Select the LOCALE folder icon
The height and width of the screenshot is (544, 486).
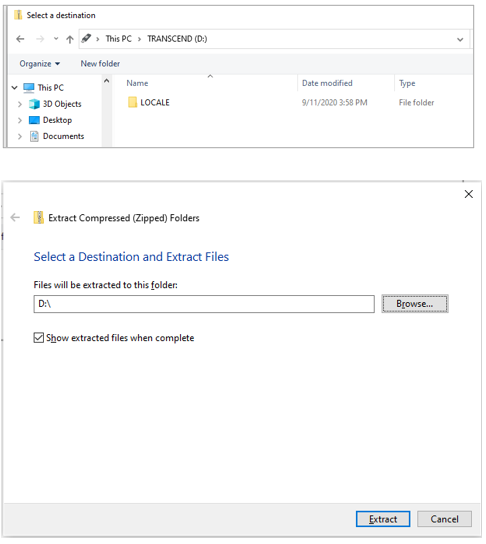[132, 102]
